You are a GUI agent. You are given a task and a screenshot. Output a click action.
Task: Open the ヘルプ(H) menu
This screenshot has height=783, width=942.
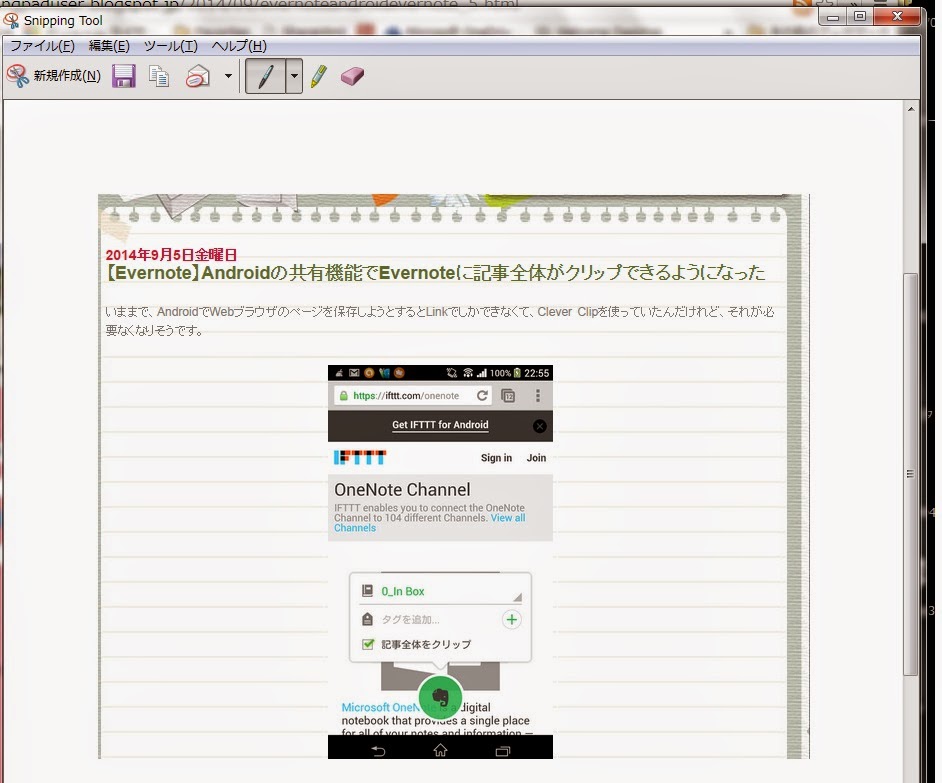[x=239, y=46]
